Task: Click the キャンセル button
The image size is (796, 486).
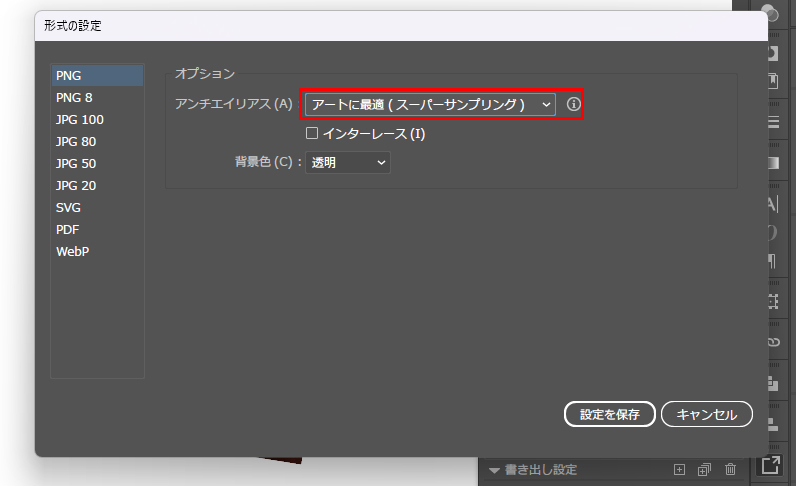Action: click(x=707, y=414)
